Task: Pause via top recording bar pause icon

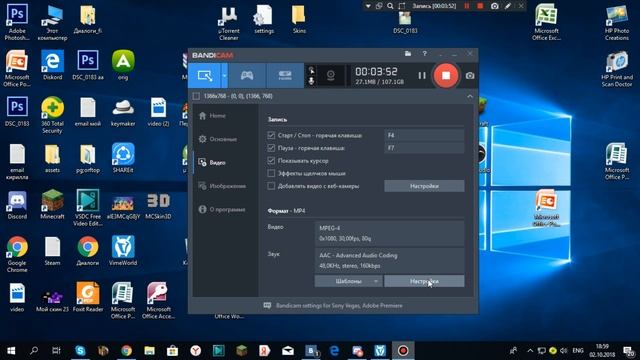Action: [467, 6]
